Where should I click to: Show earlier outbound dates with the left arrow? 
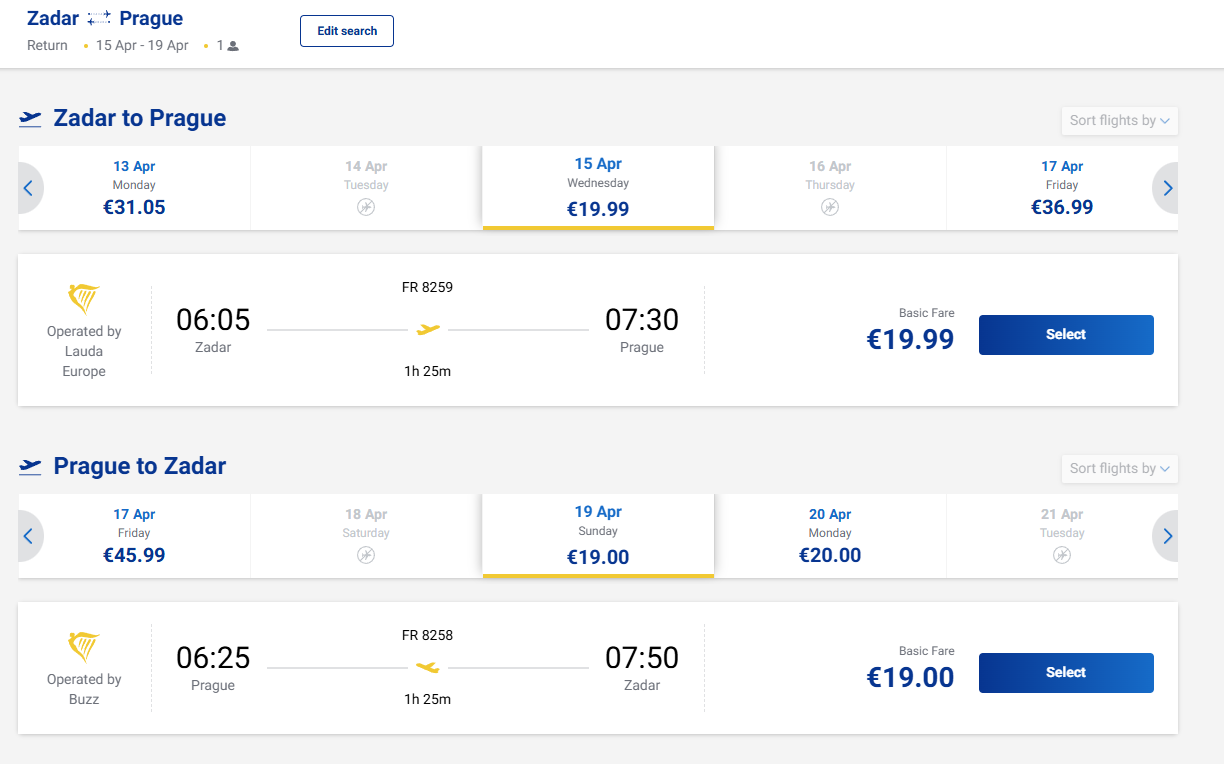pyautogui.click(x=29, y=188)
